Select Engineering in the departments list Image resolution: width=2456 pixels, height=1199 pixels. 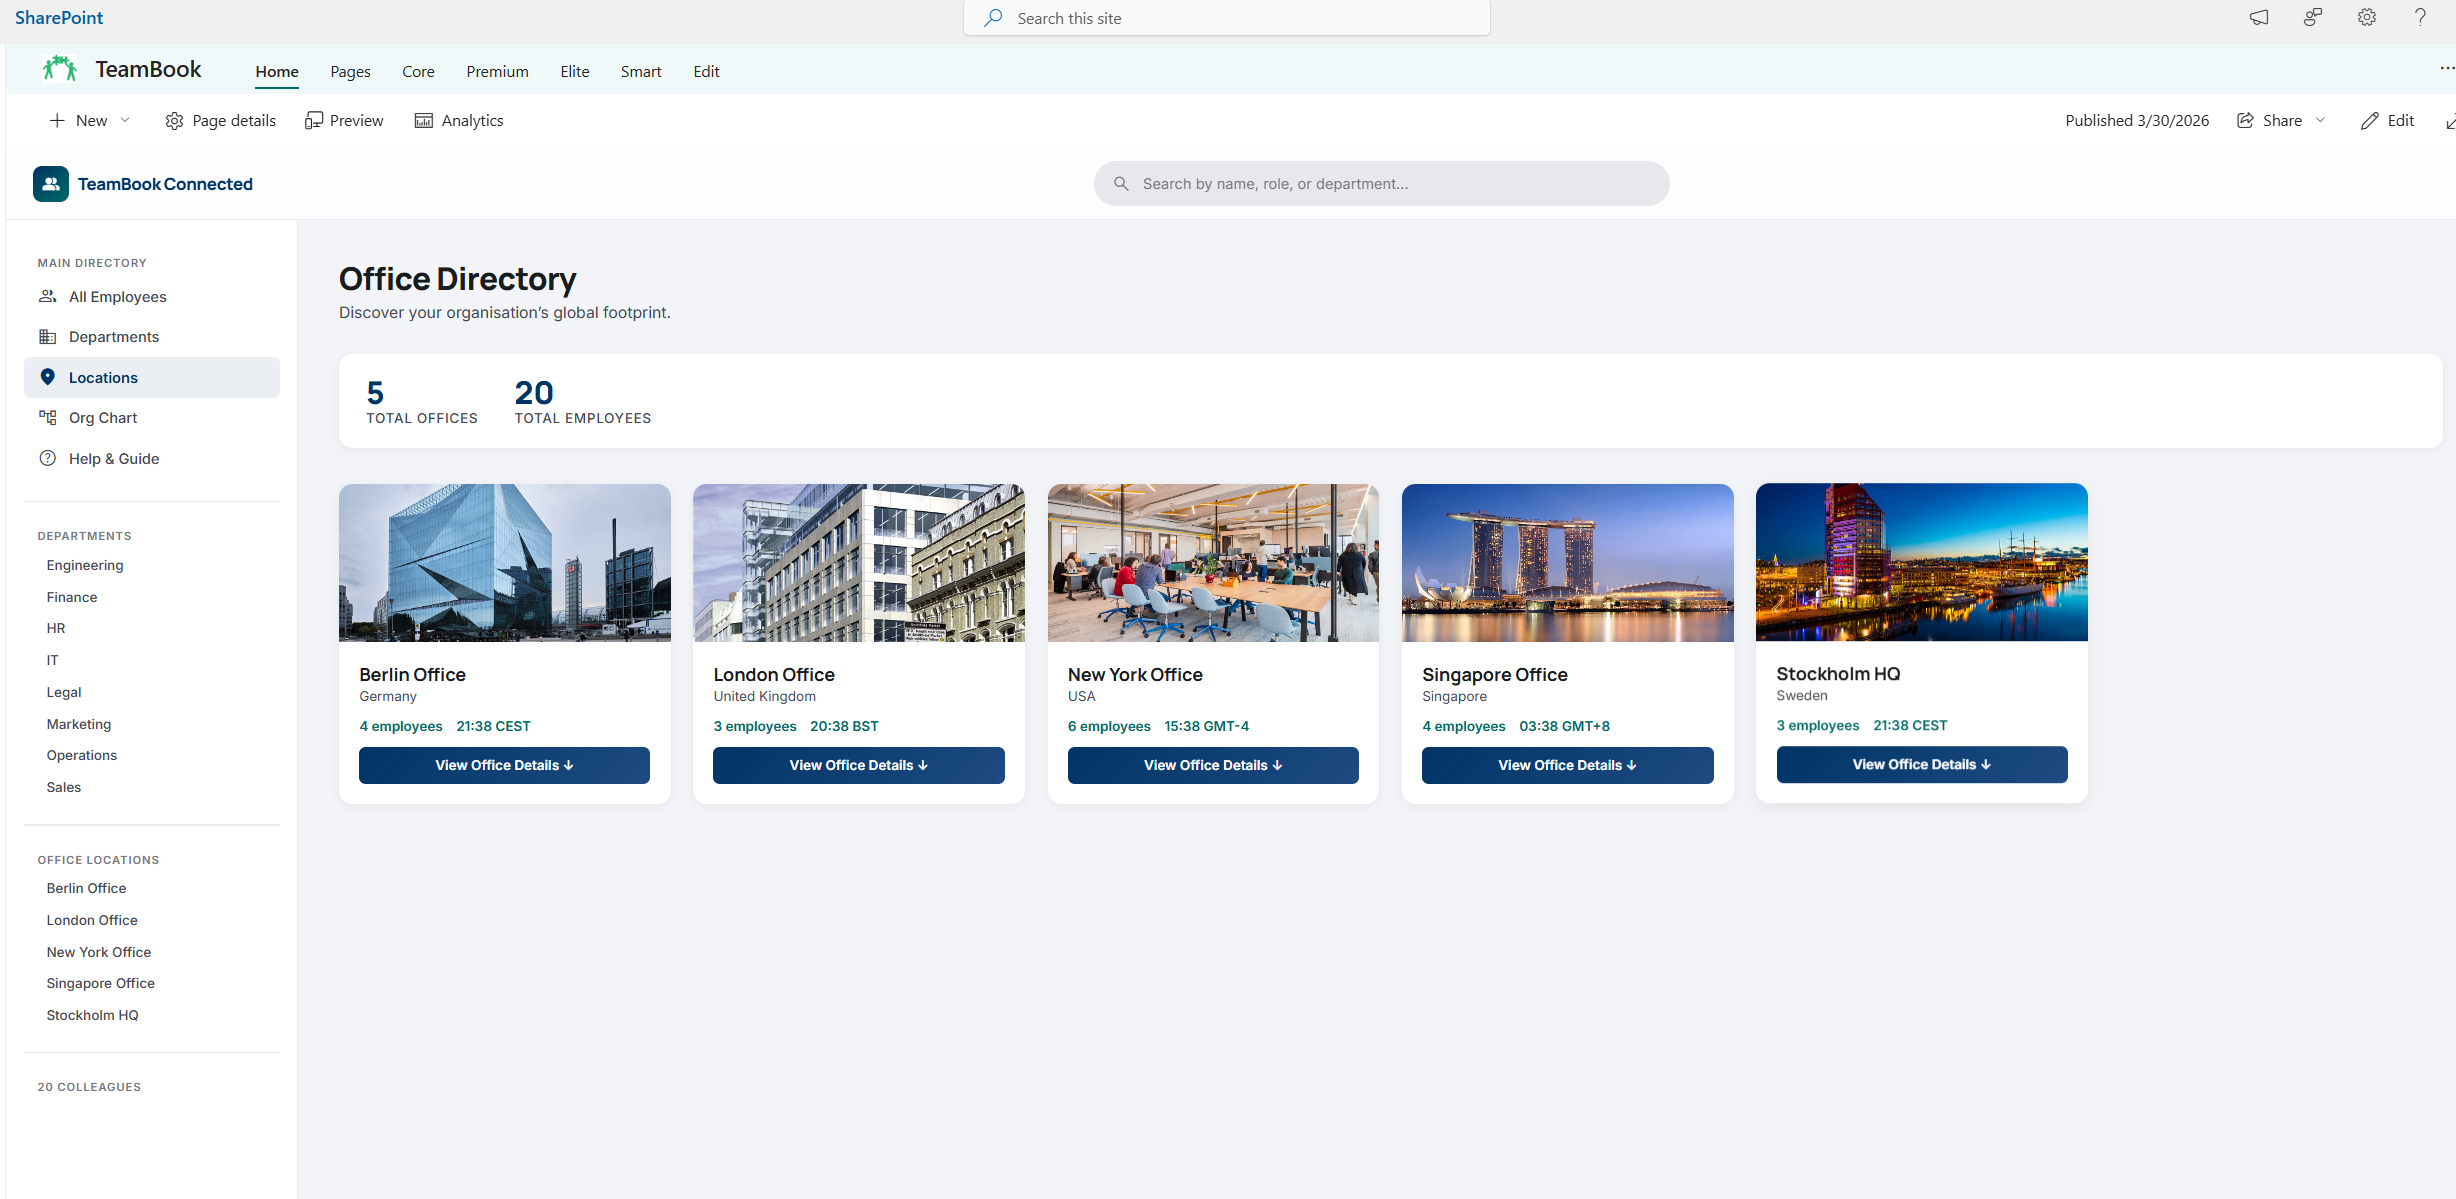tap(85, 565)
